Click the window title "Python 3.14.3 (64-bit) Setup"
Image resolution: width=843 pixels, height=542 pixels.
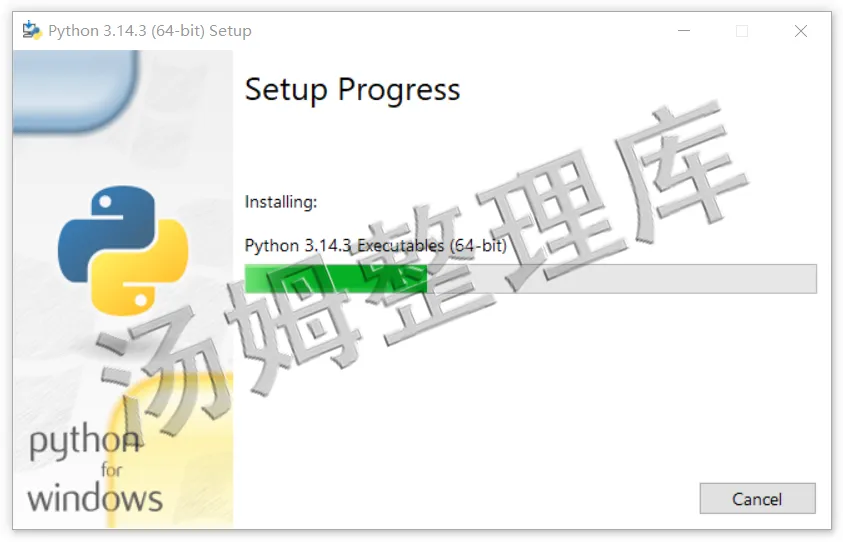[x=150, y=31]
